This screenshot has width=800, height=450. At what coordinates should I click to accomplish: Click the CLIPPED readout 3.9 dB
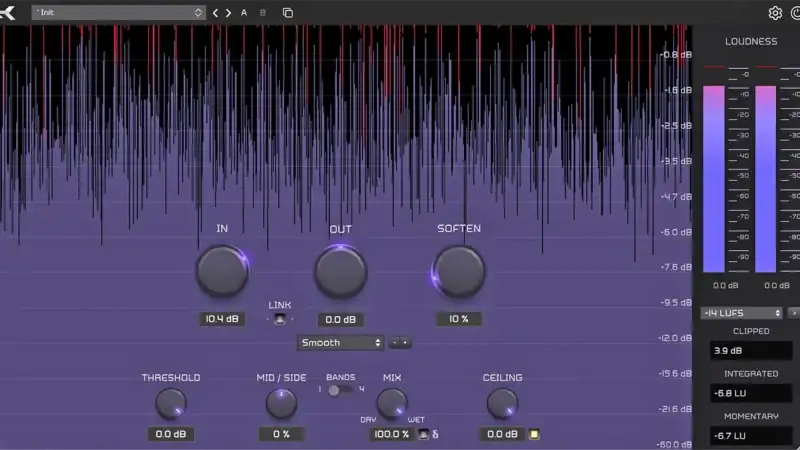pyautogui.click(x=751, y=351)
